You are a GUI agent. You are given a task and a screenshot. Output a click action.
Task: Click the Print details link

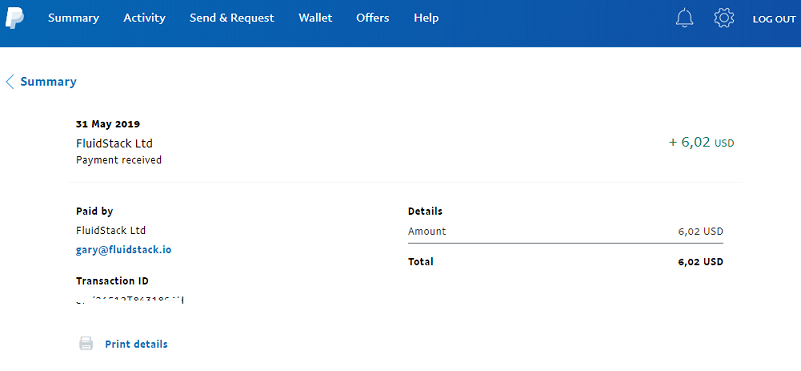pyautogui.click(x=136, y=344)
